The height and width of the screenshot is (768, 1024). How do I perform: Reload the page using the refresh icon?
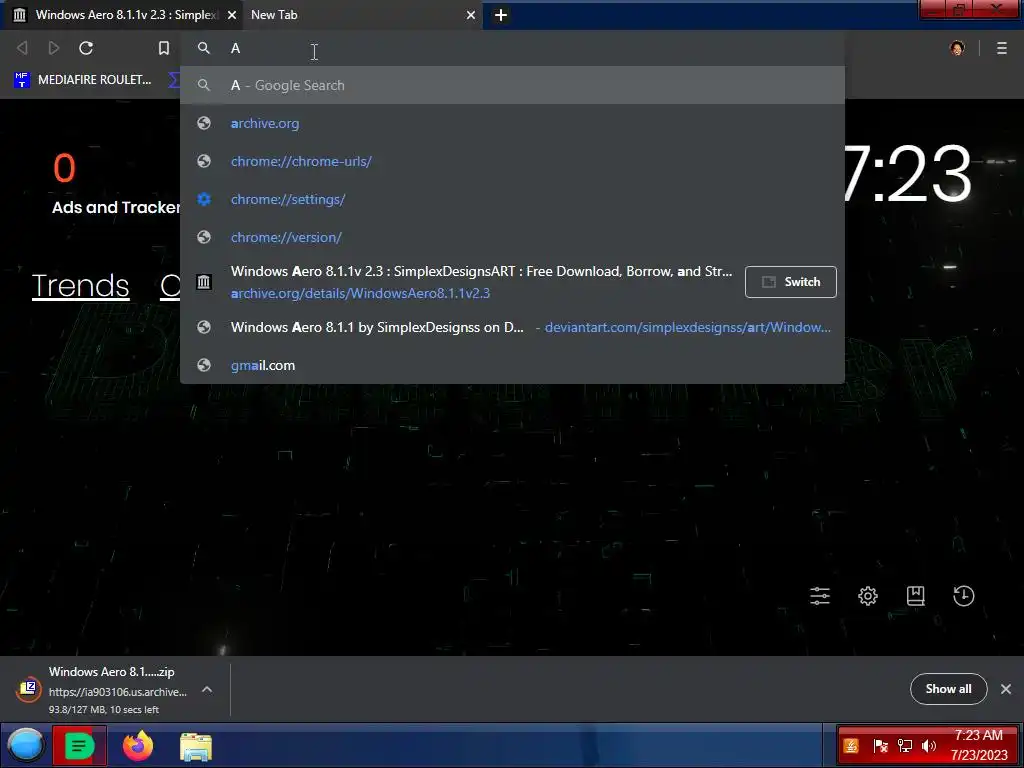coord(86,48)
